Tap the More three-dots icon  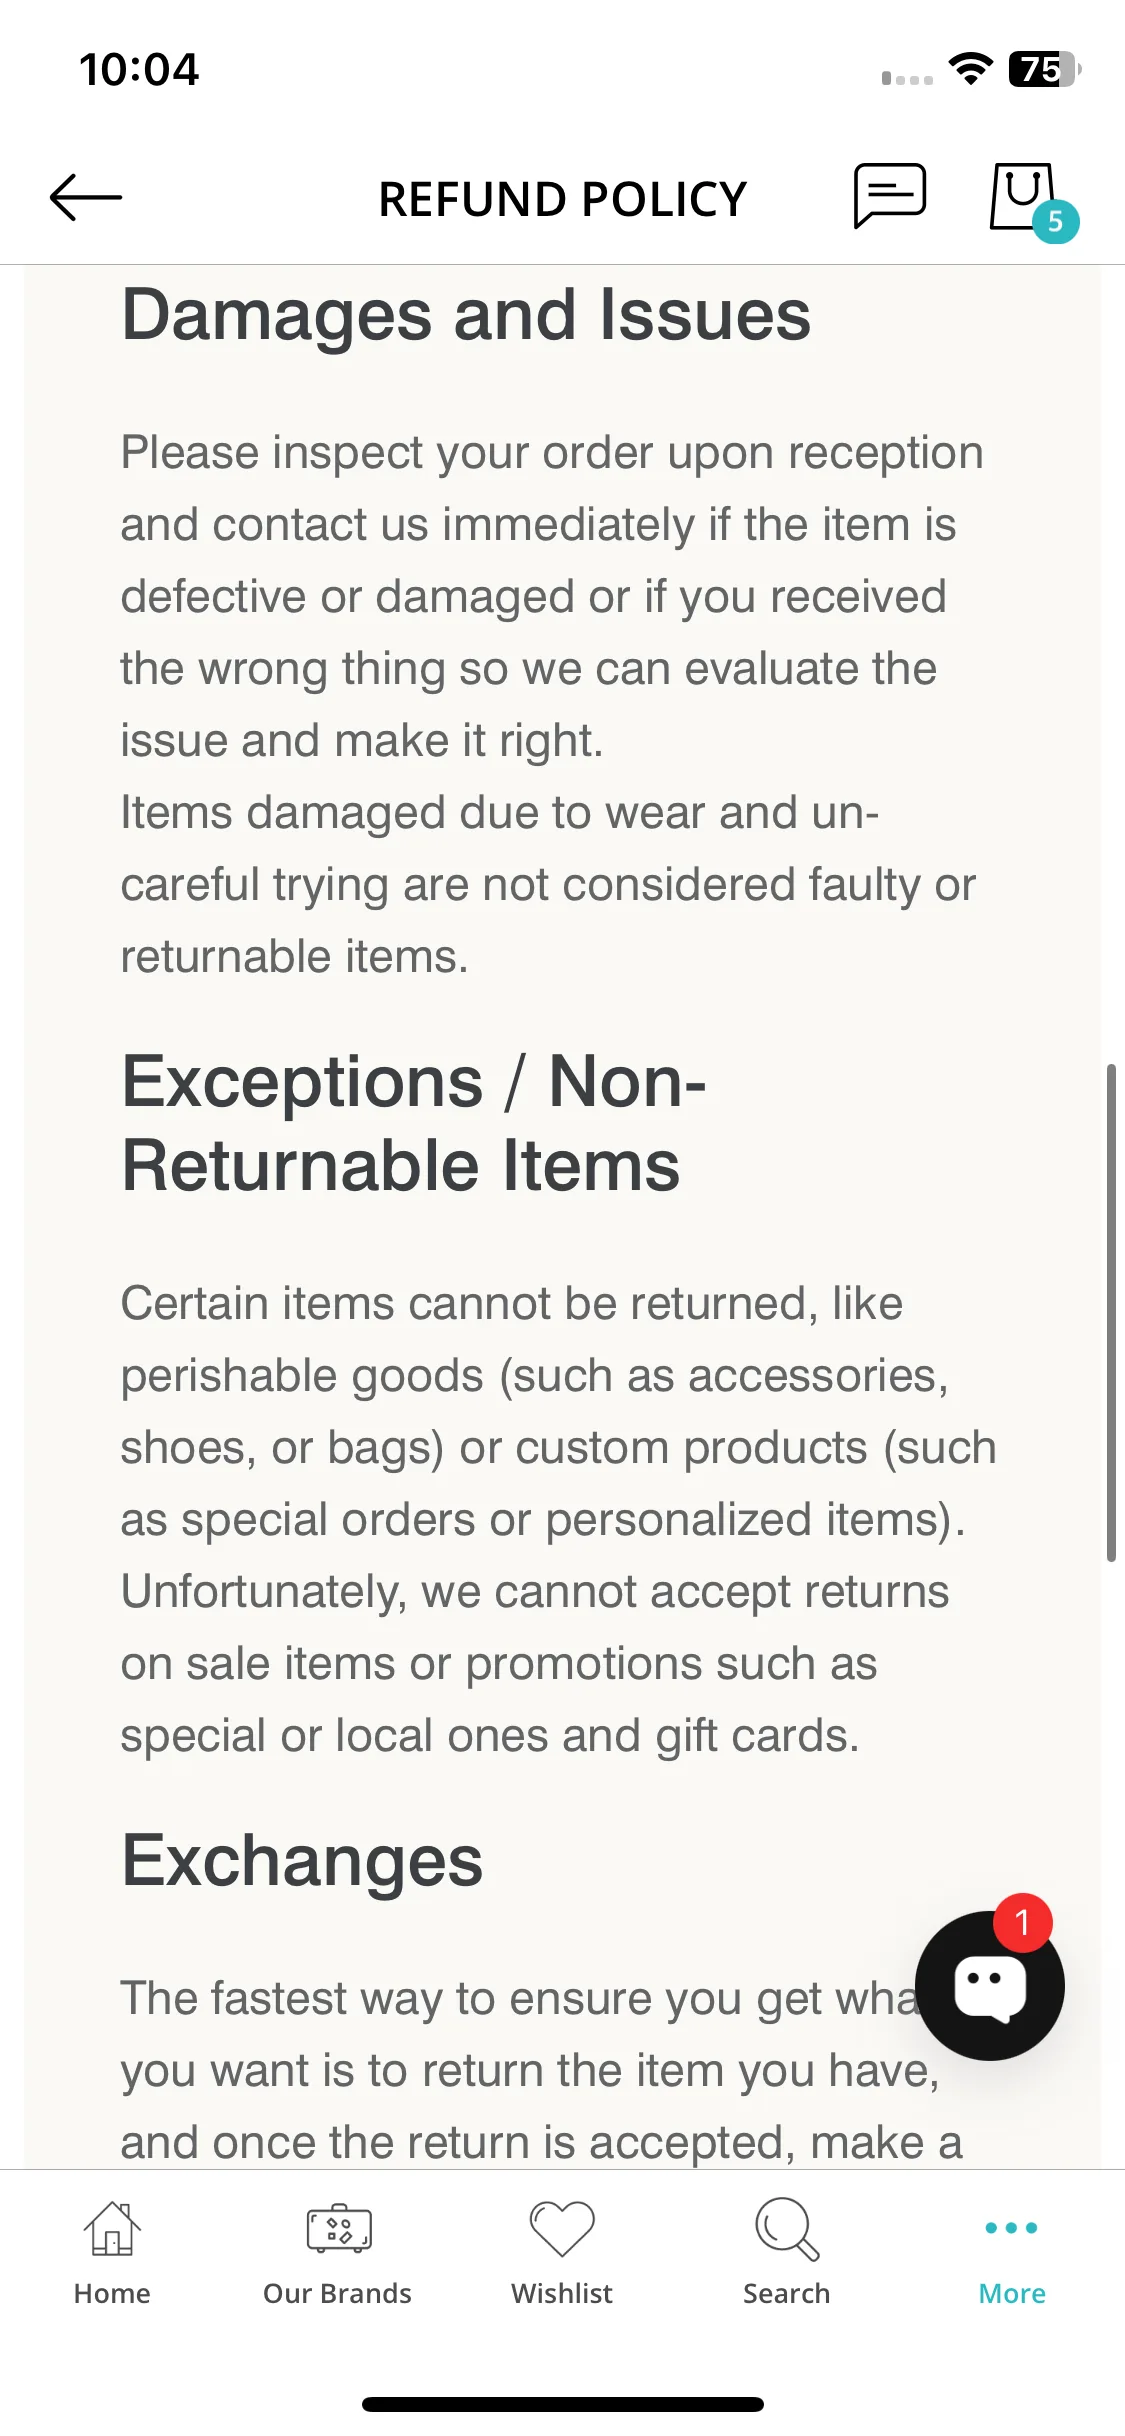[x=1011, y=2228]
